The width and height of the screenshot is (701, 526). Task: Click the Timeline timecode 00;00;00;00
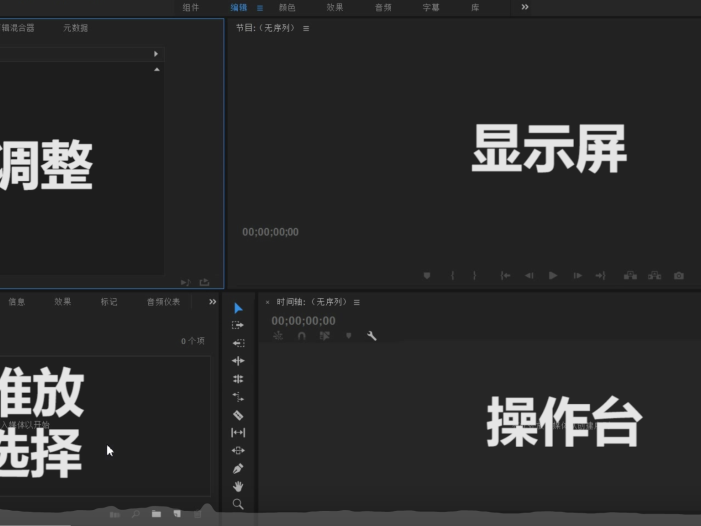(304, 321)
